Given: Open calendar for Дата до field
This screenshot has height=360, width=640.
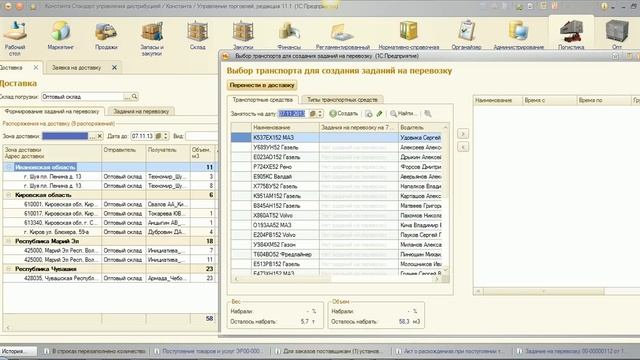Looking at the screenshot, I should coord(158,136).
